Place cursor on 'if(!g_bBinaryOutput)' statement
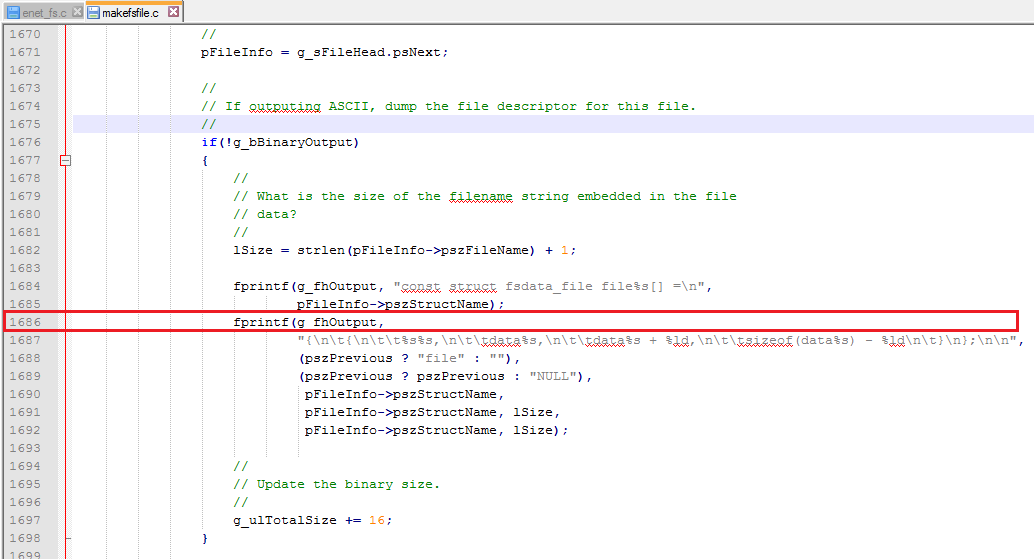1034x559 pixels. point(280,142)
